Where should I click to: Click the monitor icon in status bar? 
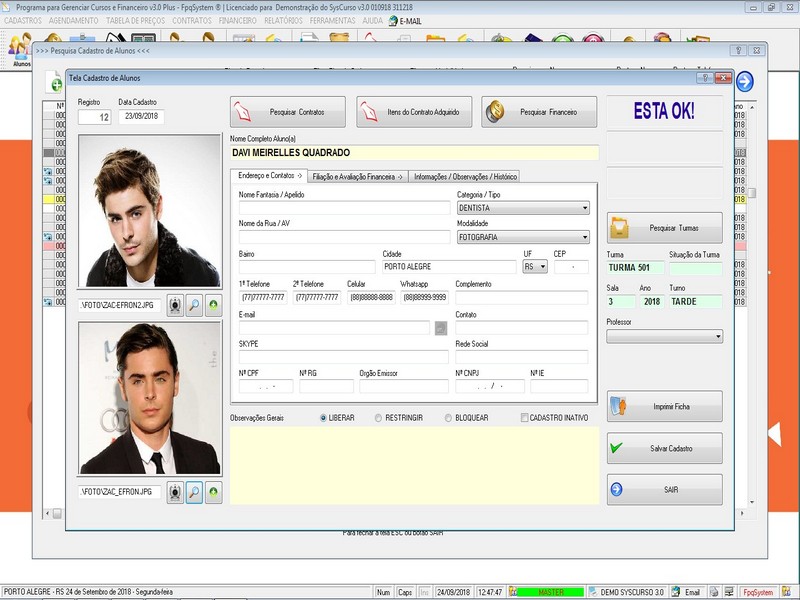coord(729,592)
